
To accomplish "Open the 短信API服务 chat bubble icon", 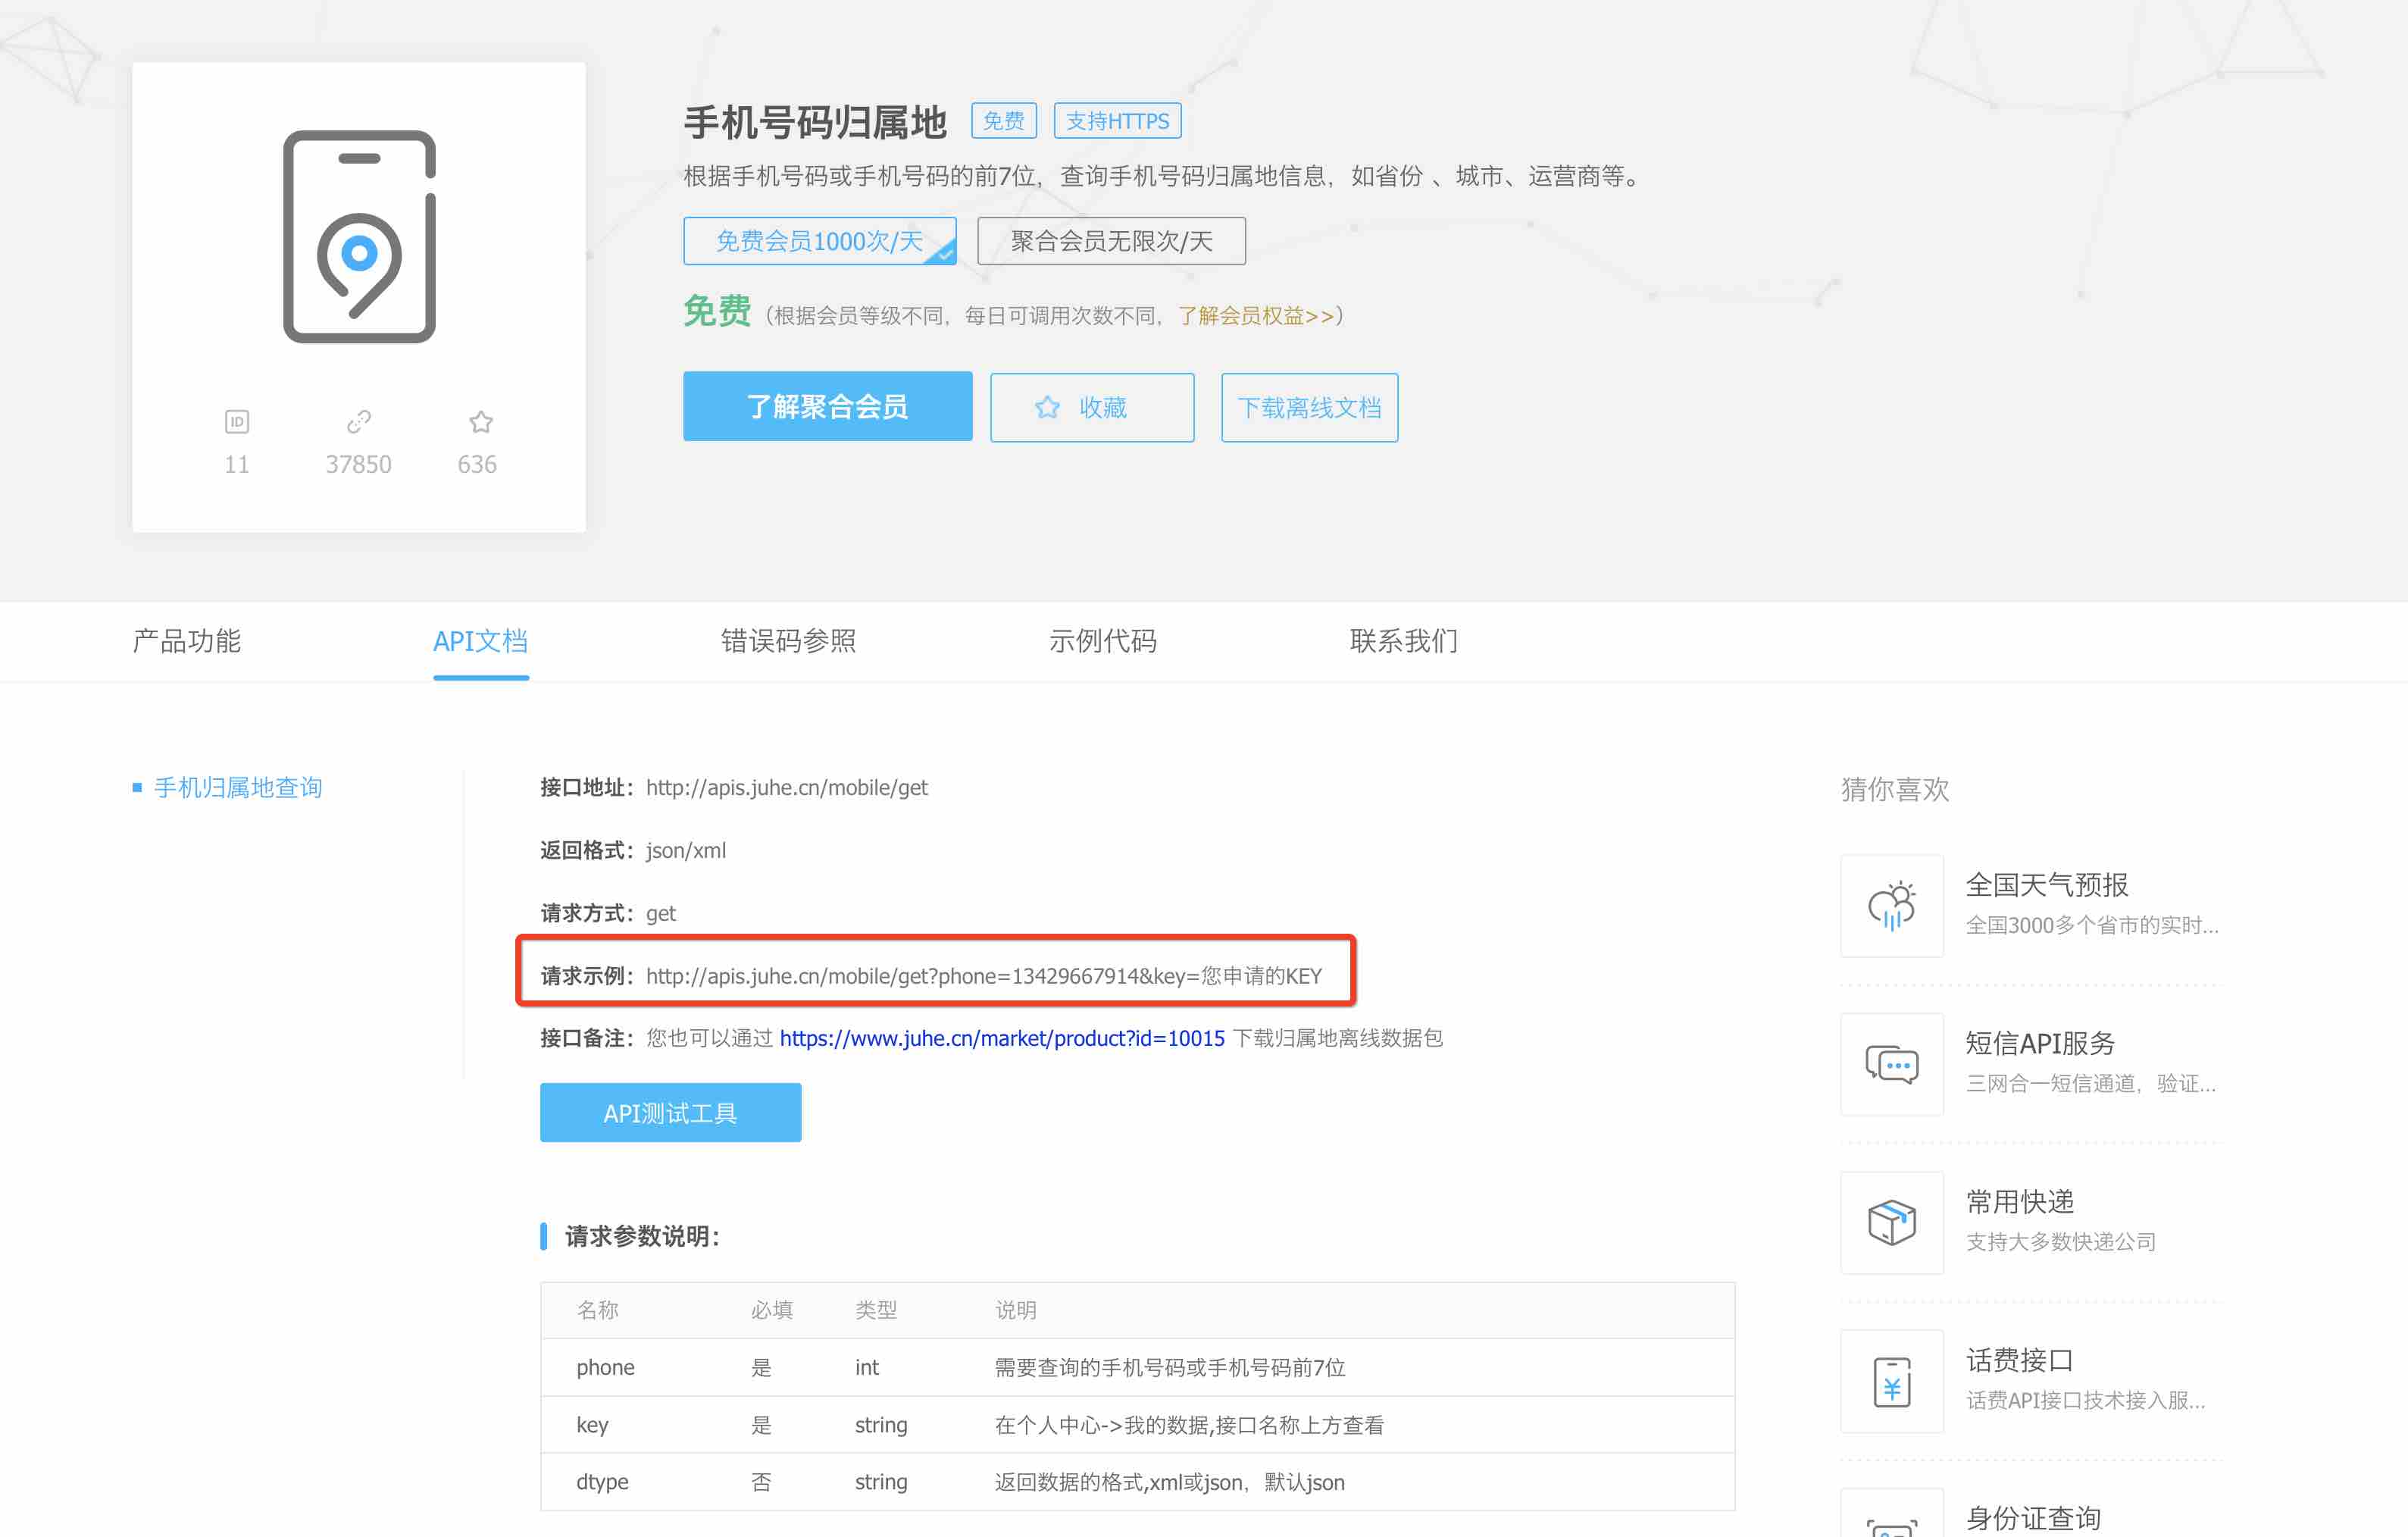I will tap(1892, 1064).
